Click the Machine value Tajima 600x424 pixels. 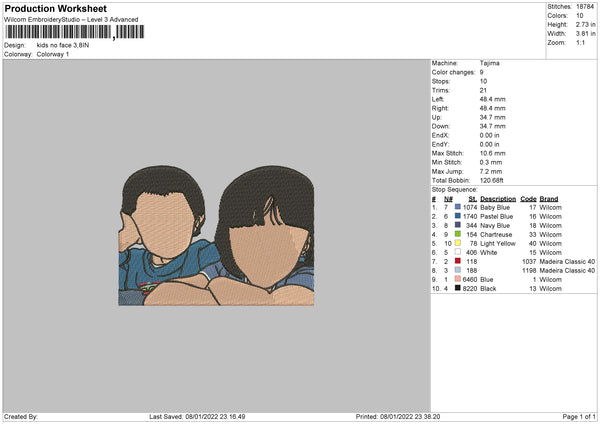click(x=489, y=63)
